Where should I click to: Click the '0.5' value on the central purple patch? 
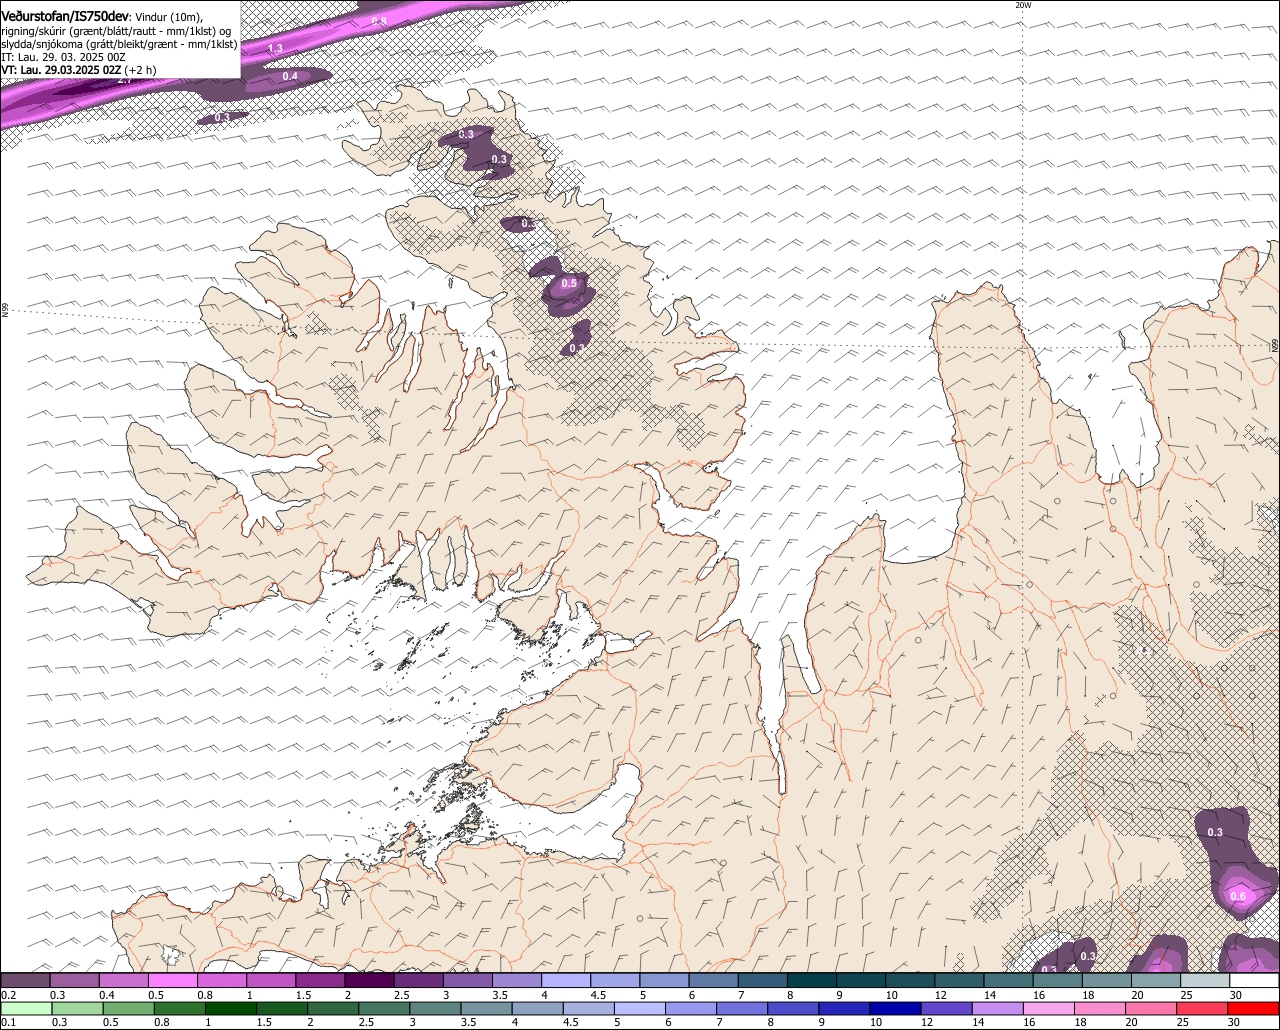coord(569,284)
